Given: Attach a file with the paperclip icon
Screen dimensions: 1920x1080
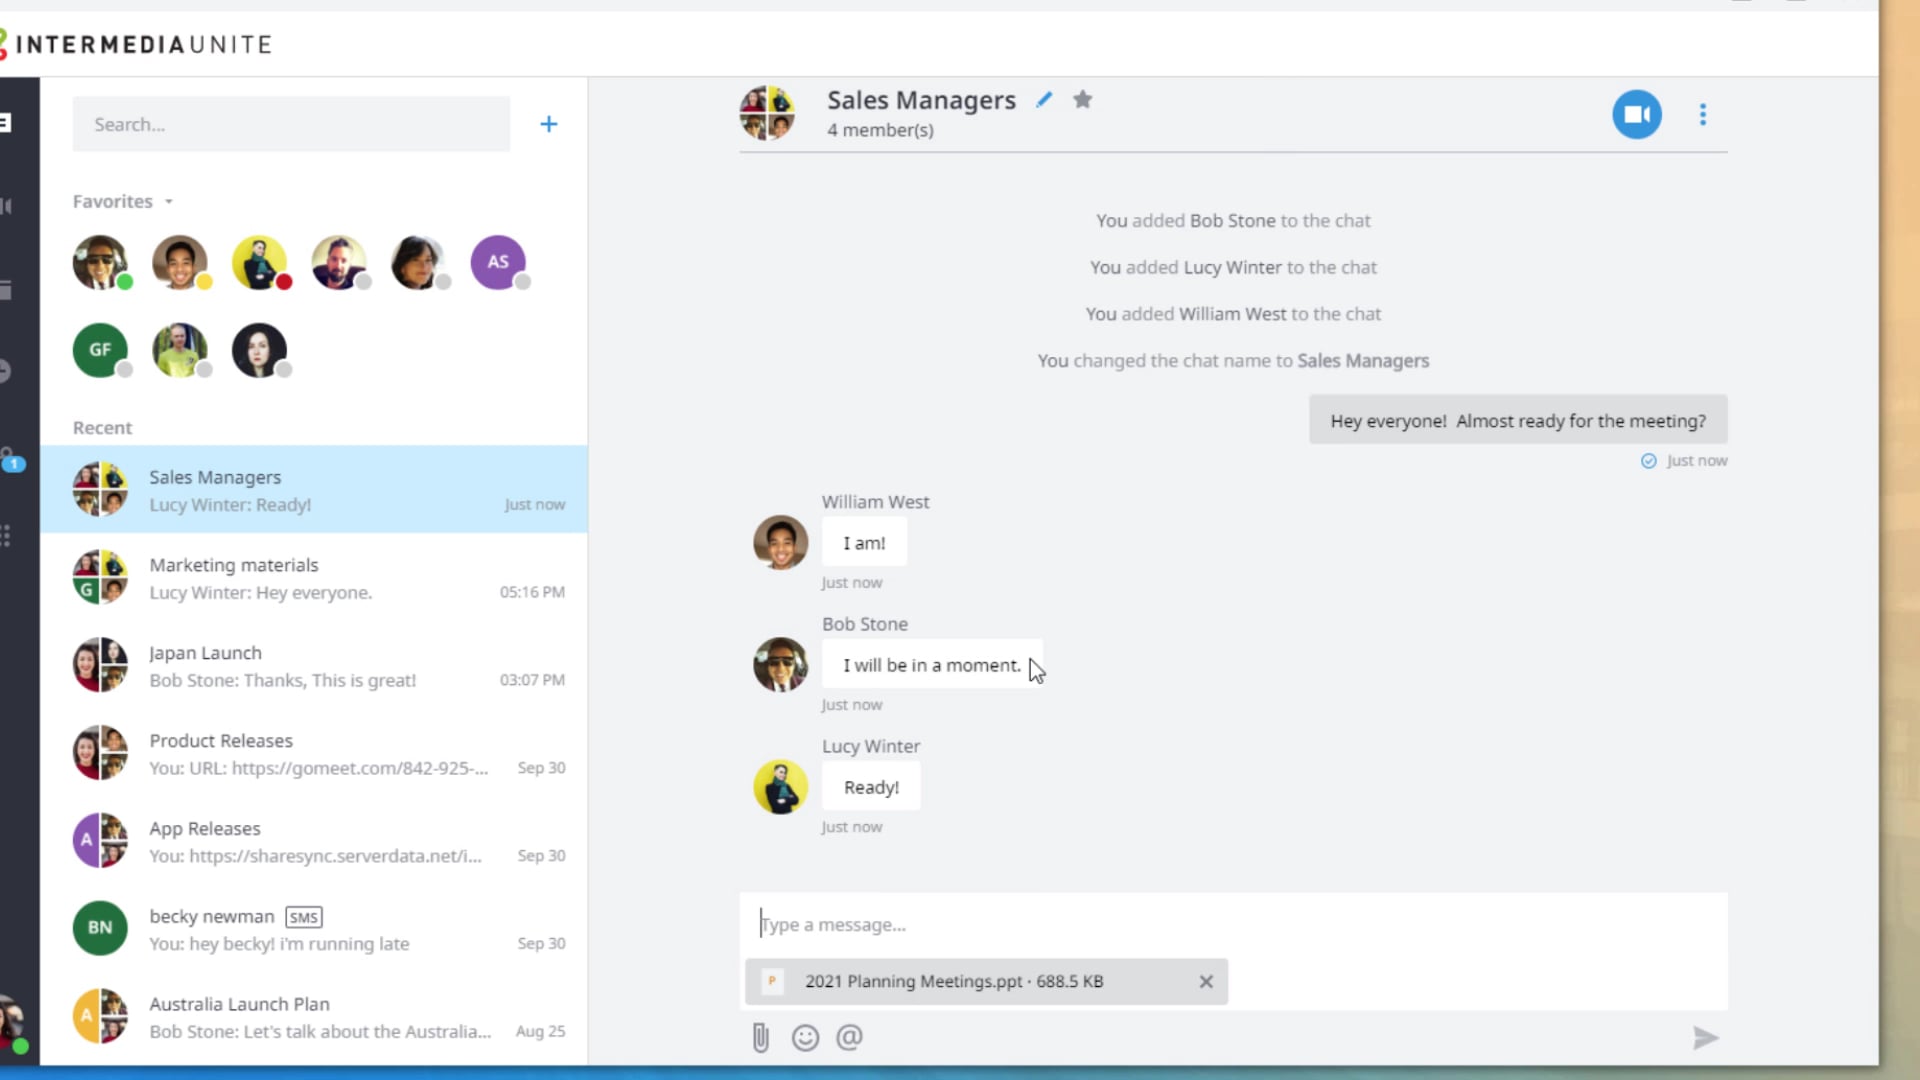Looking at the screenshot, I should point(760,1038).
